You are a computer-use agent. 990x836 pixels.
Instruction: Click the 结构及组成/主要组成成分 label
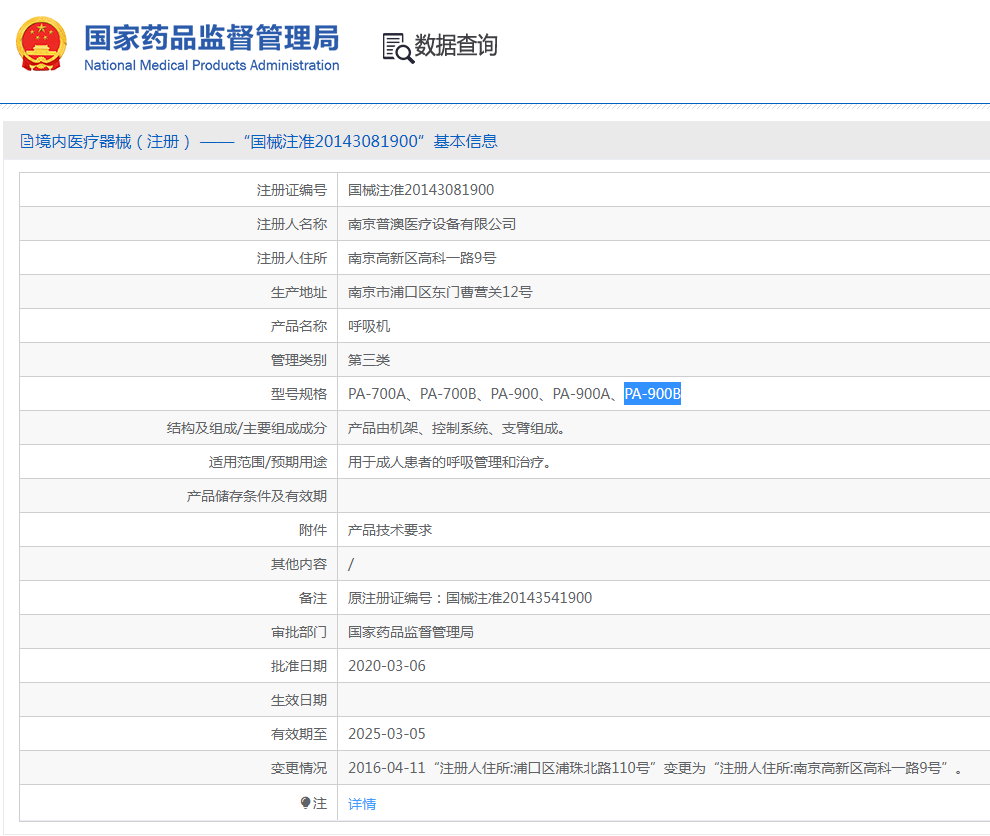[x=247, y=428]
